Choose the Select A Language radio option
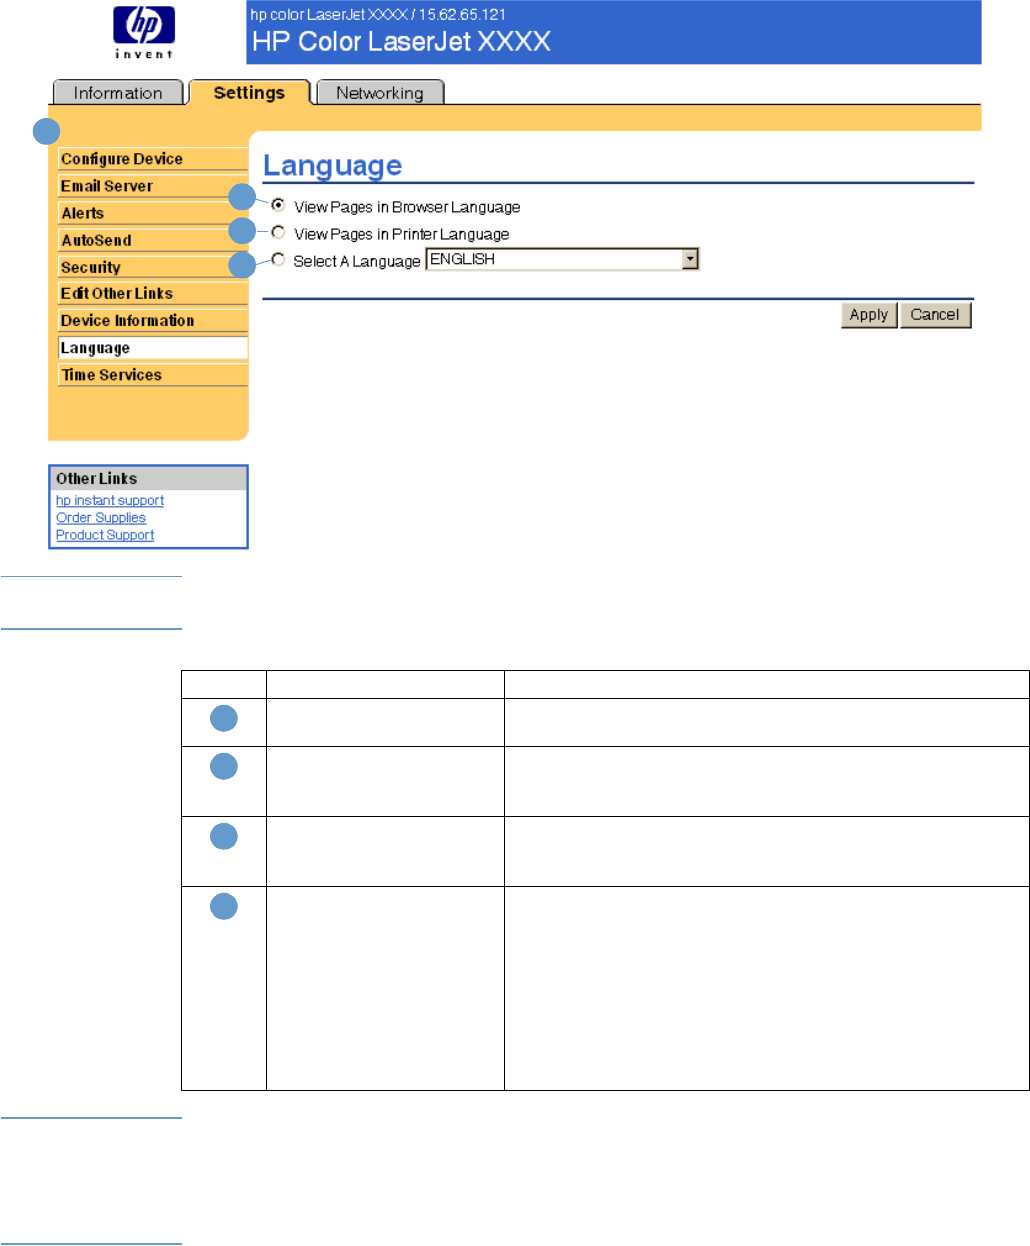This screenshot has width=1030, height=1246. [278, 259]
